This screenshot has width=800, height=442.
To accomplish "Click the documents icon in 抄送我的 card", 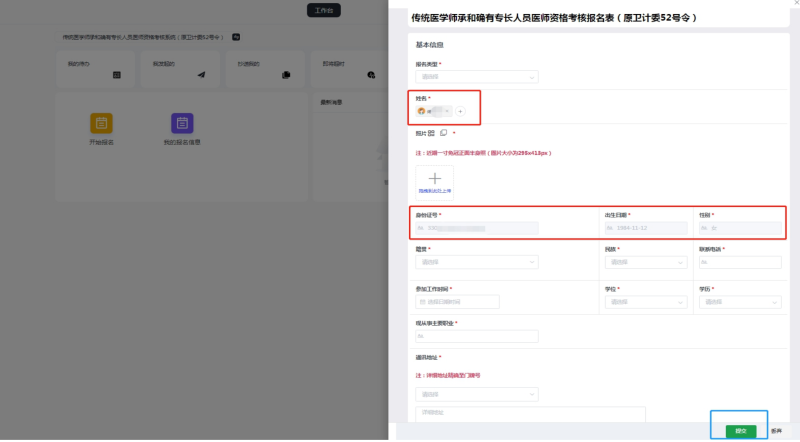I will (x=286, y=75).
